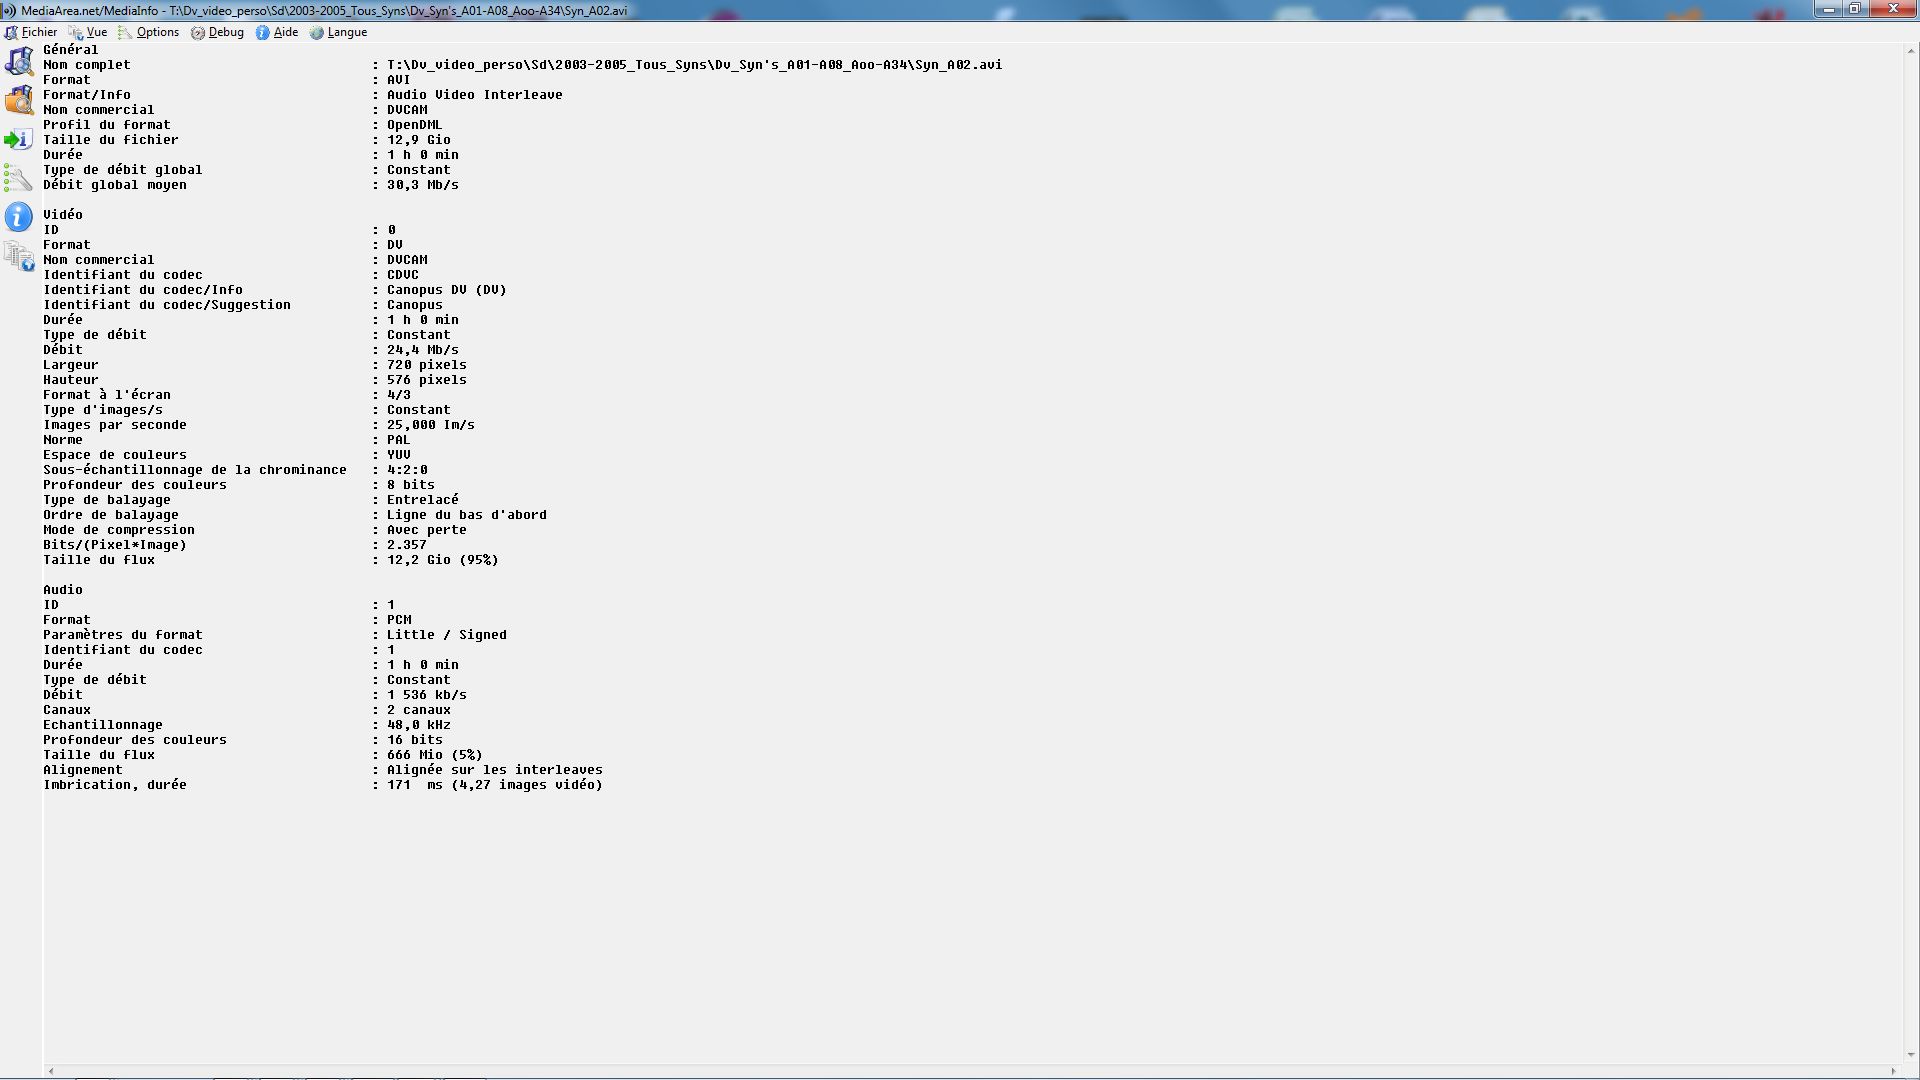1920x1080 pixels.
Task: Click the horizontal scrollbar right arrow
Action: click(x=1894, y=1071)
